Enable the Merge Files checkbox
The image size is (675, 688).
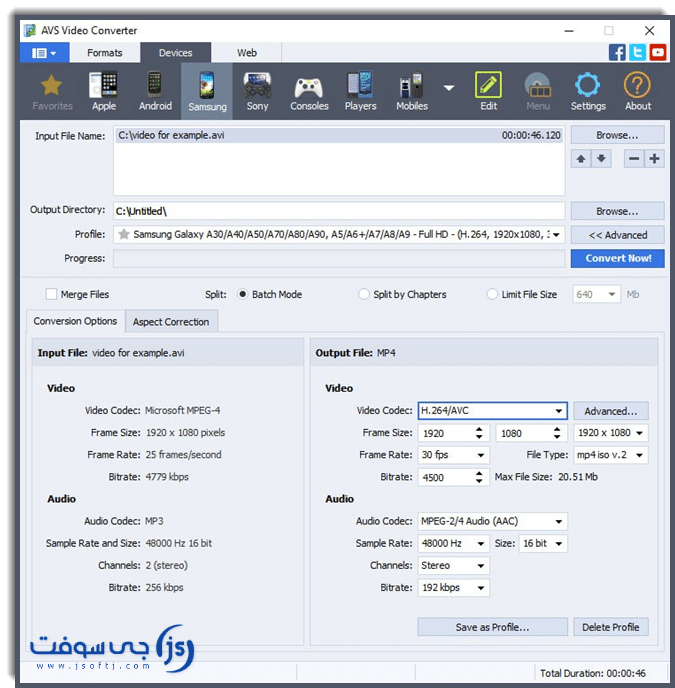(51, 294)
